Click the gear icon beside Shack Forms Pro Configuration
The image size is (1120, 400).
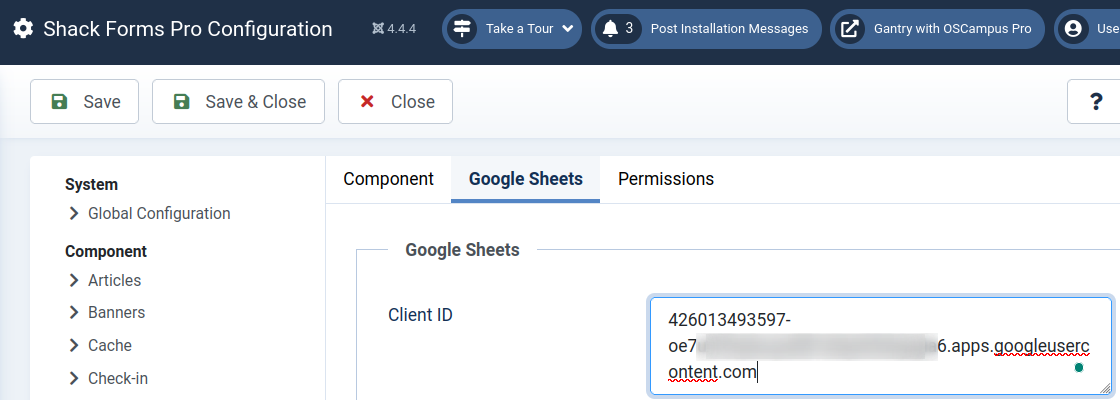(23, 29)
